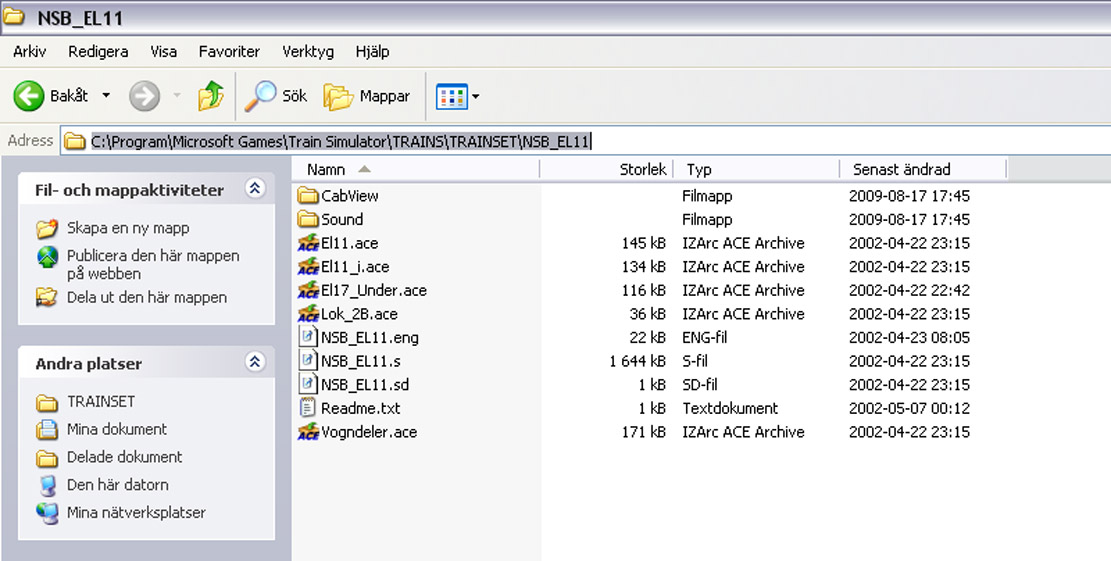The image size is (1111, 561).
Task: Click the globe publish icon
Action: point(47,257)
